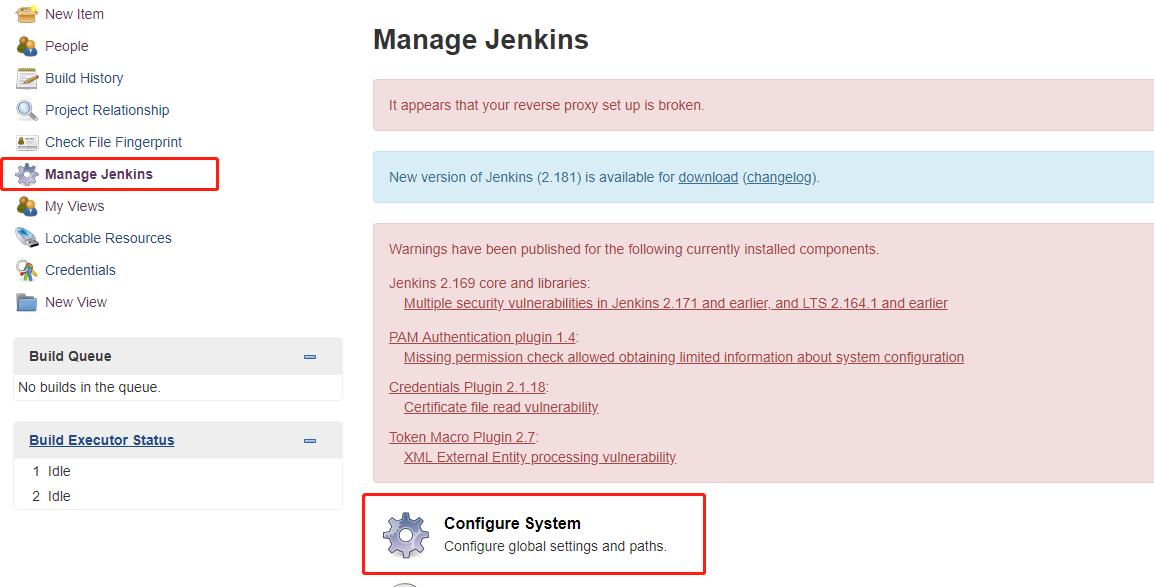1154x587 pixels.
Task: Open Certificate file read vulnerability link
Action: (501, 407)
